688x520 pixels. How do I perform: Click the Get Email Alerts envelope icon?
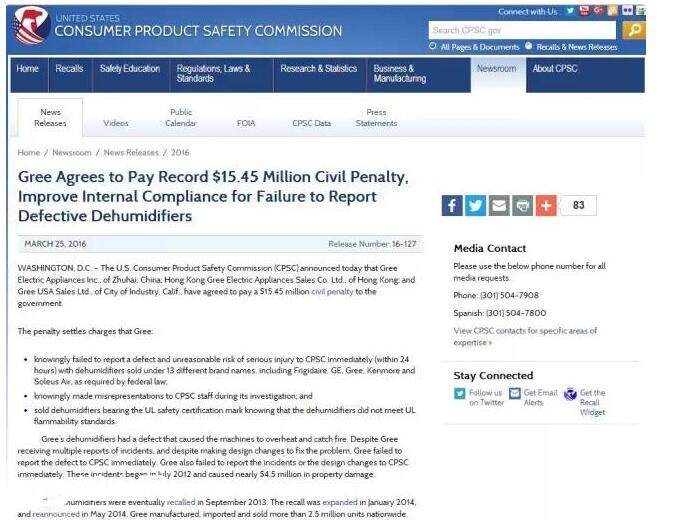(515, 394)
